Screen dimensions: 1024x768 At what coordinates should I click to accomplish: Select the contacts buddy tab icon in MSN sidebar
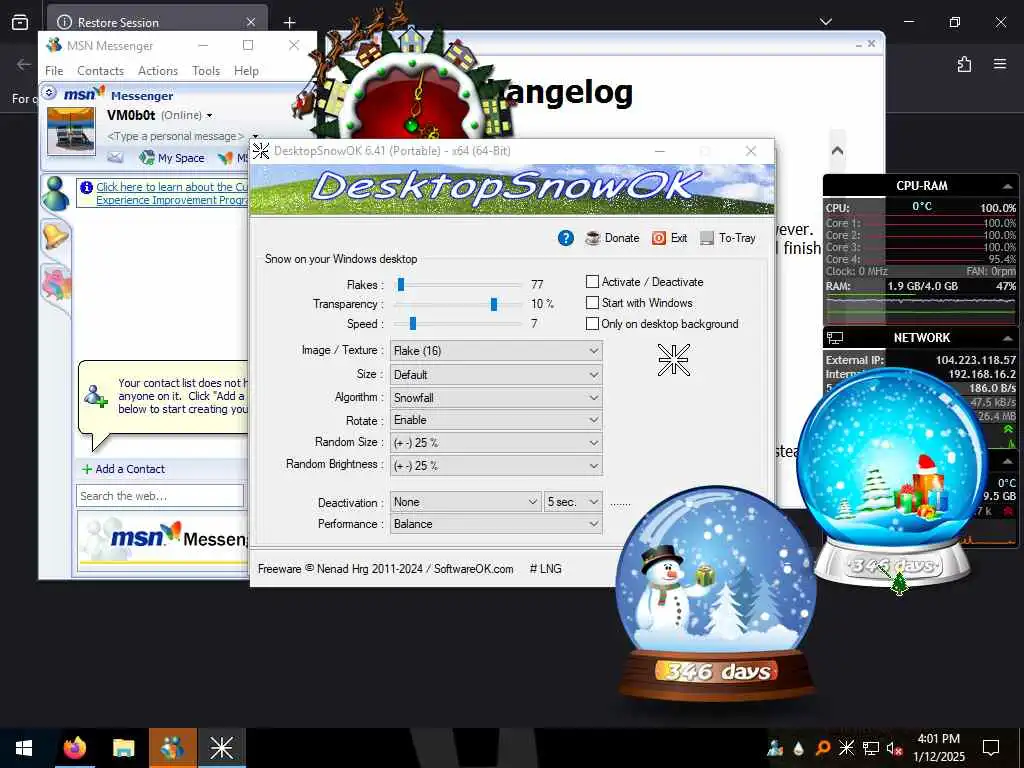click(x=56, y=193)
